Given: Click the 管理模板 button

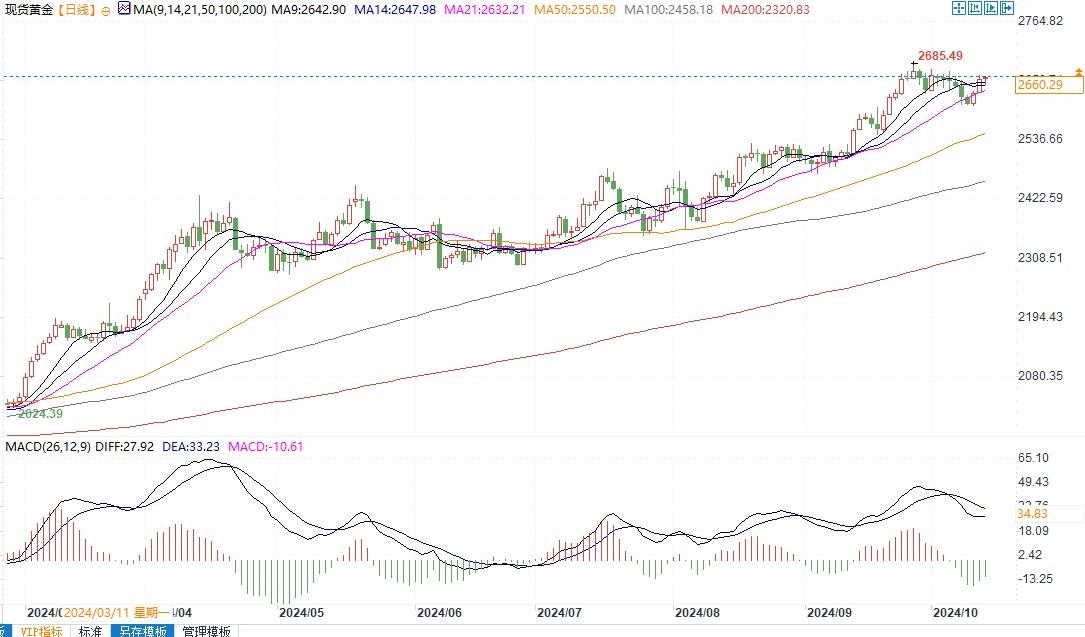Looking at the screenshot, I should tap(206, 630).
